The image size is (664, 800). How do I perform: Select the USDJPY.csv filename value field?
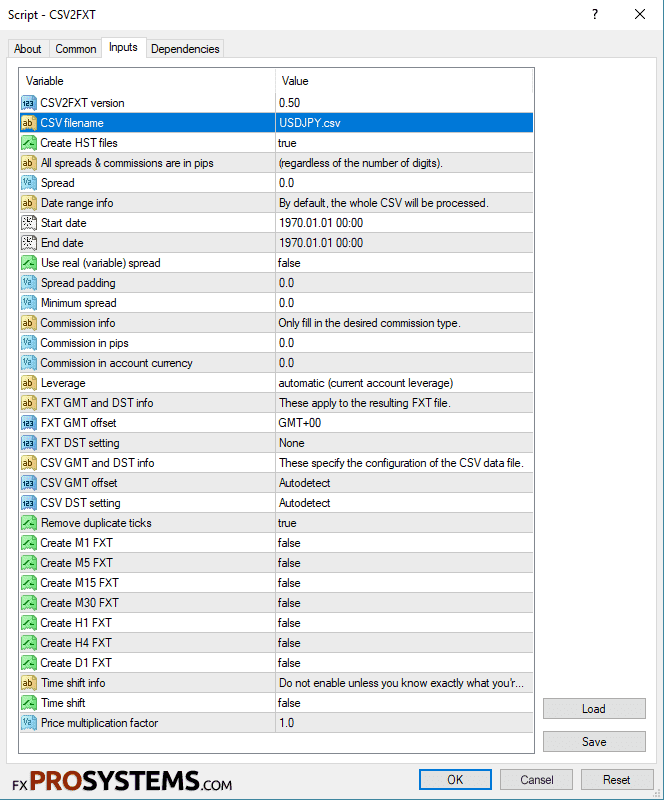click(404, 123)
